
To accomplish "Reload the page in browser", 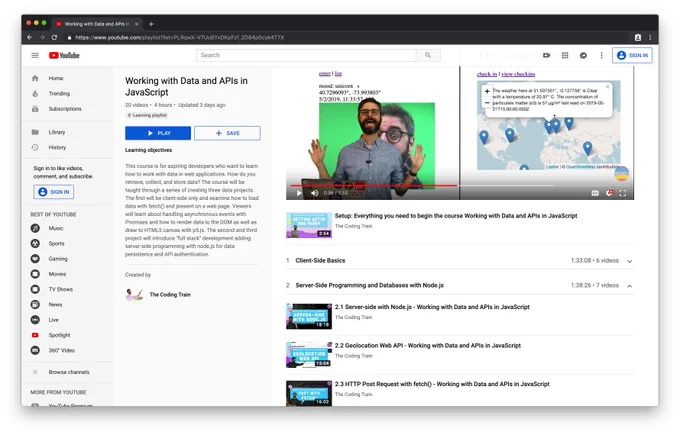I will pyautogui.click(x=54, y=37).
